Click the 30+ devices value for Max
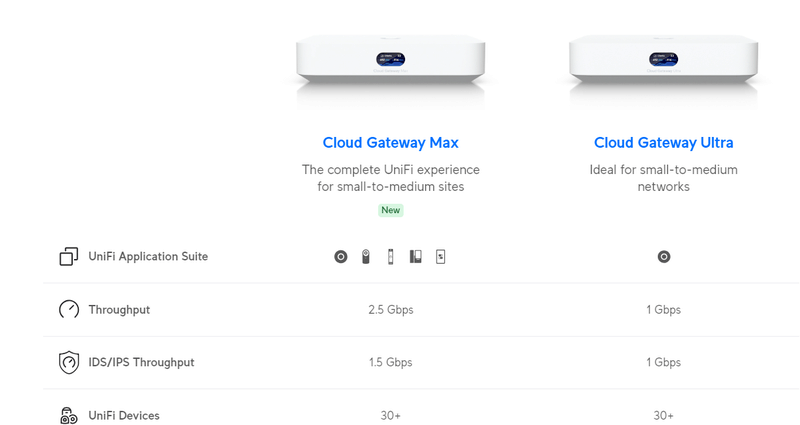The width and height of the screenshot is (800, 425). coord(391,416)
